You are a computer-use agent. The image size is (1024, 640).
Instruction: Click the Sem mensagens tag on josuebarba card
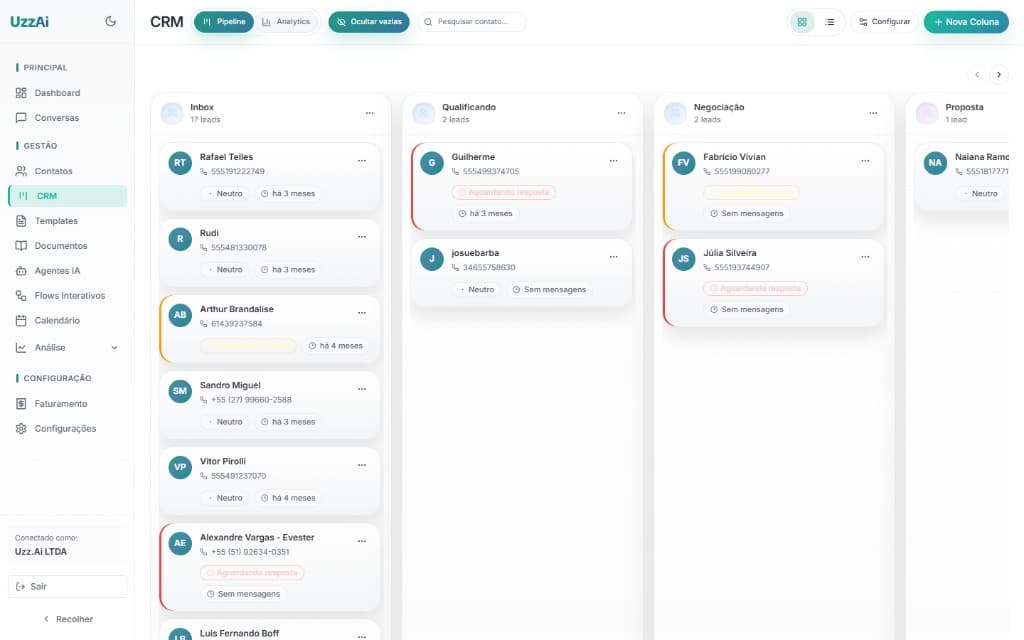[549, 289]
